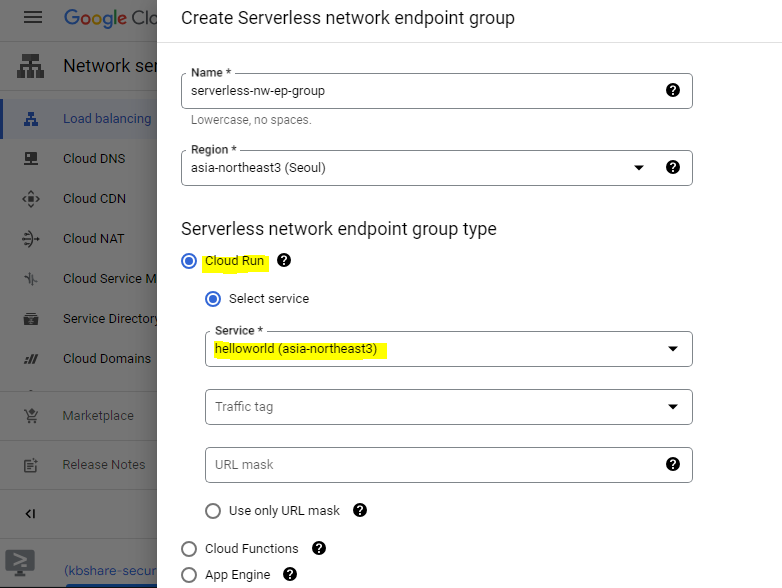Open the Region dropdown arrow
This screenshot has height=588, width=782.
click(639, 168)
